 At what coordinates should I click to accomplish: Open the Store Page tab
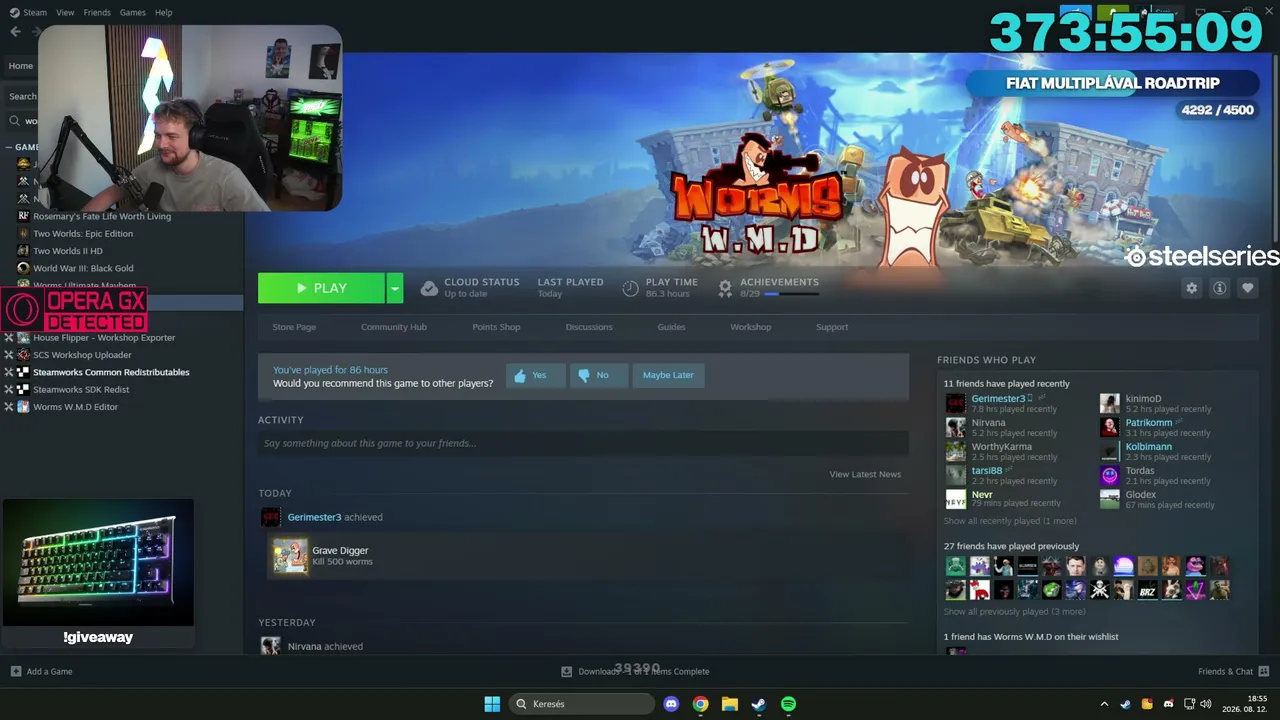click(294, 327)
